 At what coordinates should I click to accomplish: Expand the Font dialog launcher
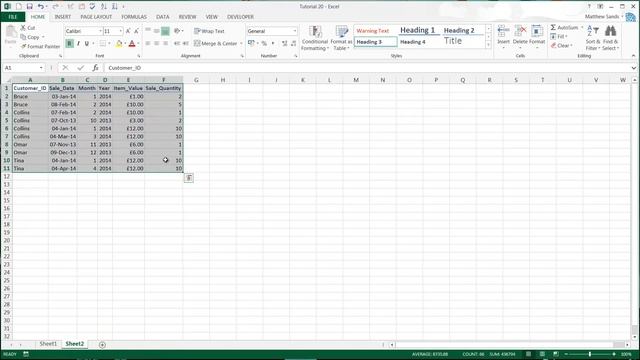click(139, 56)
